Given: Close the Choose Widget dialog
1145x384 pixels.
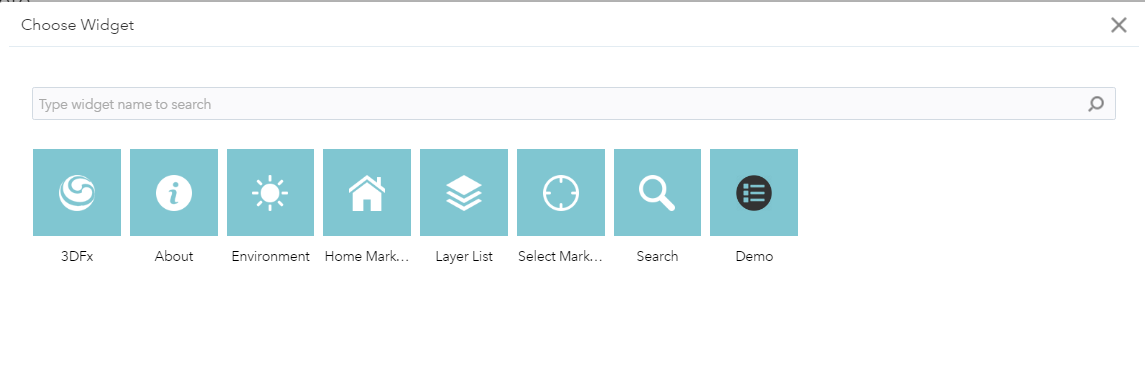Looking at the screenshot, I should (x=1119, y=26).
